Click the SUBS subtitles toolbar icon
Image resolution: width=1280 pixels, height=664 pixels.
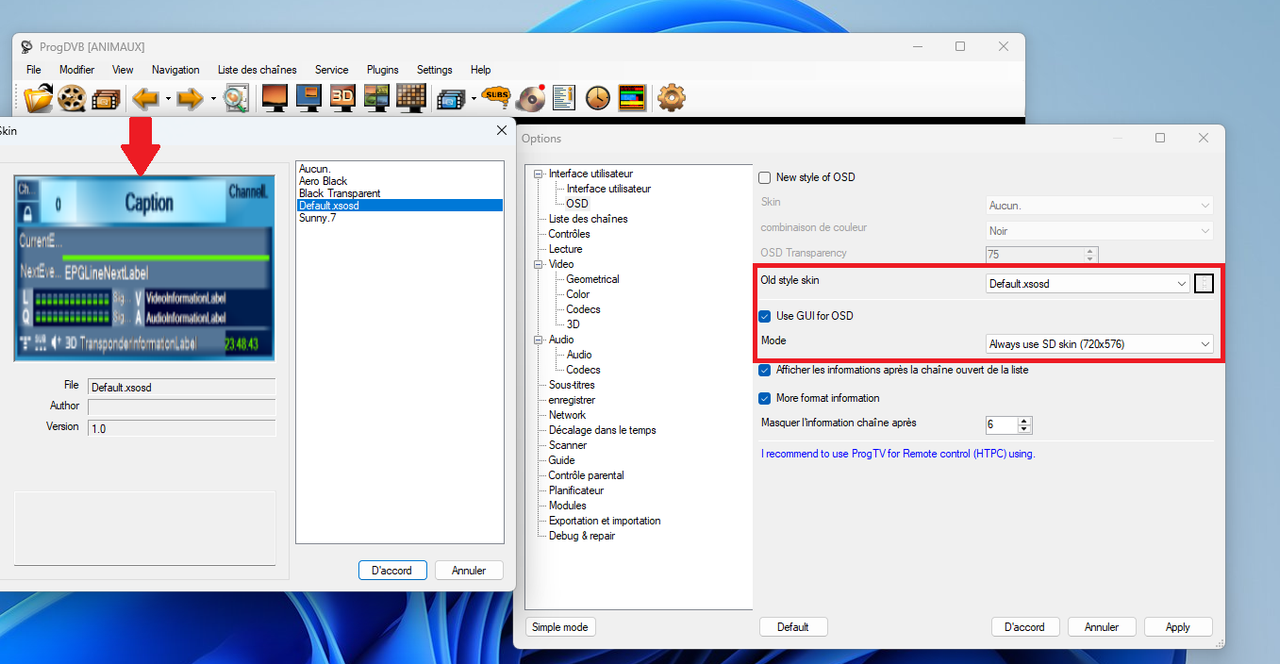[496, 97]
